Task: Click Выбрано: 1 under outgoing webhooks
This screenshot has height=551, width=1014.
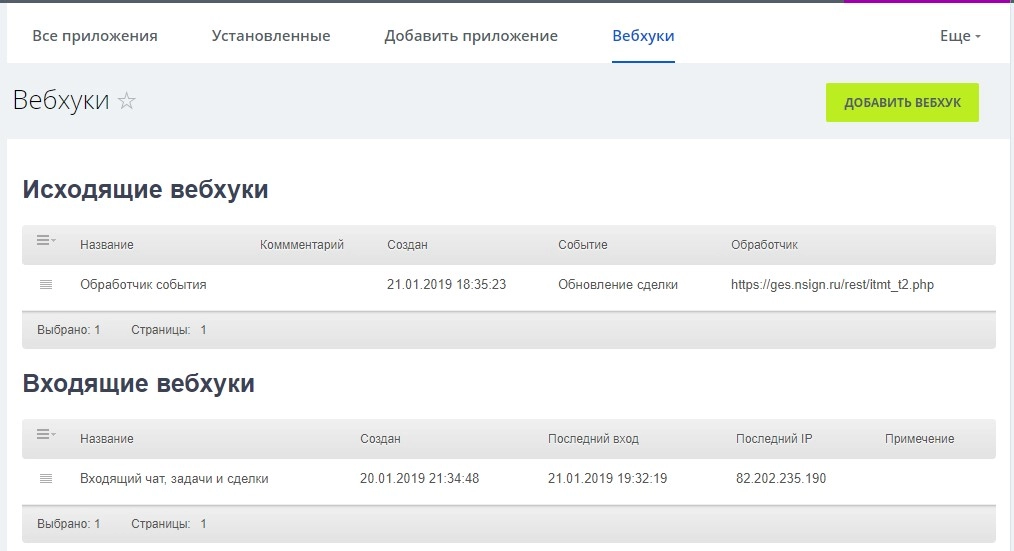Action: click(x=69, y=330)
